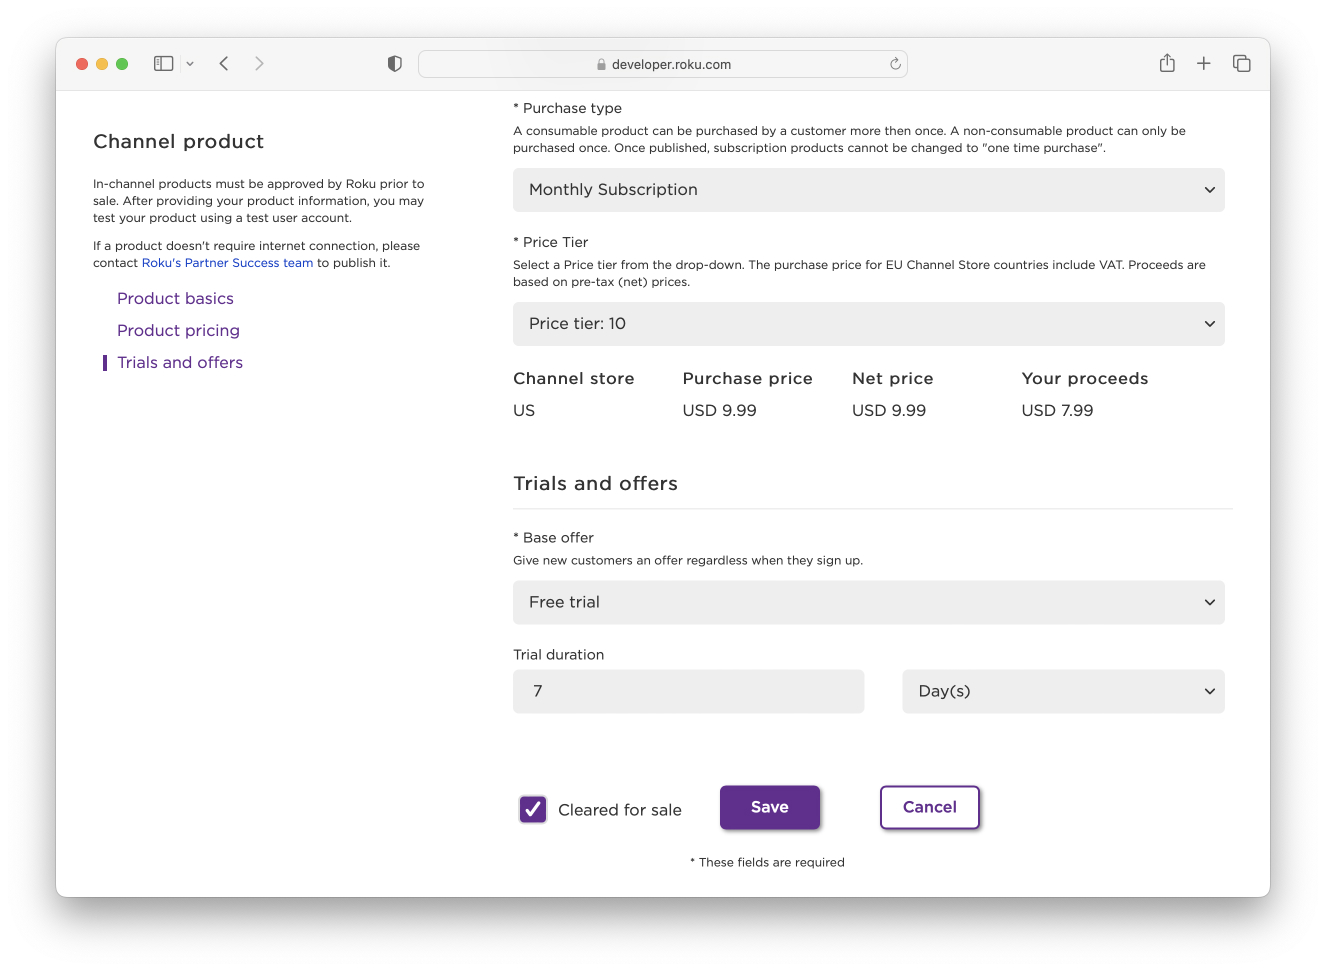The width and height of the screenshot is (1326, 971).
Task: Open Roku's Partner Success team link
Action: pos(227,263)
